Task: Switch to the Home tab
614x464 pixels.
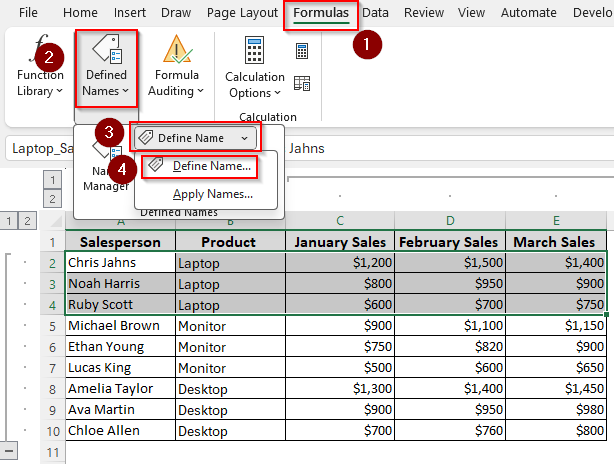Action: (80, 13)
